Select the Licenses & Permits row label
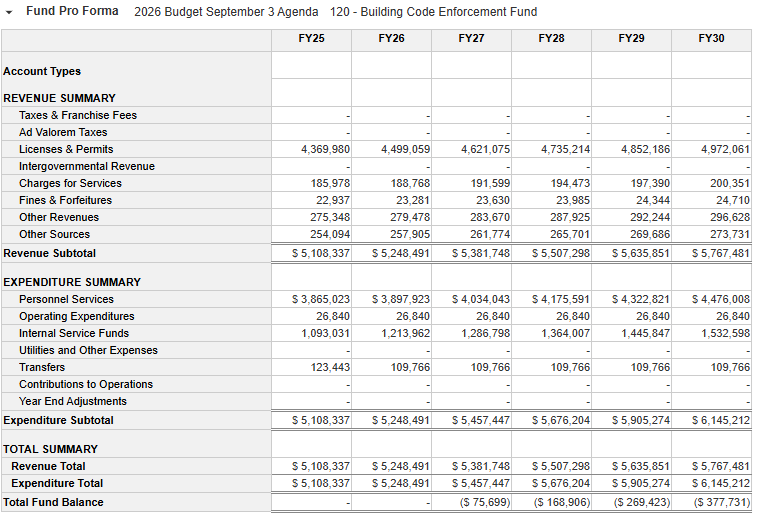Image resolution: width=763 pixels, height=520 pixels. 66,149
